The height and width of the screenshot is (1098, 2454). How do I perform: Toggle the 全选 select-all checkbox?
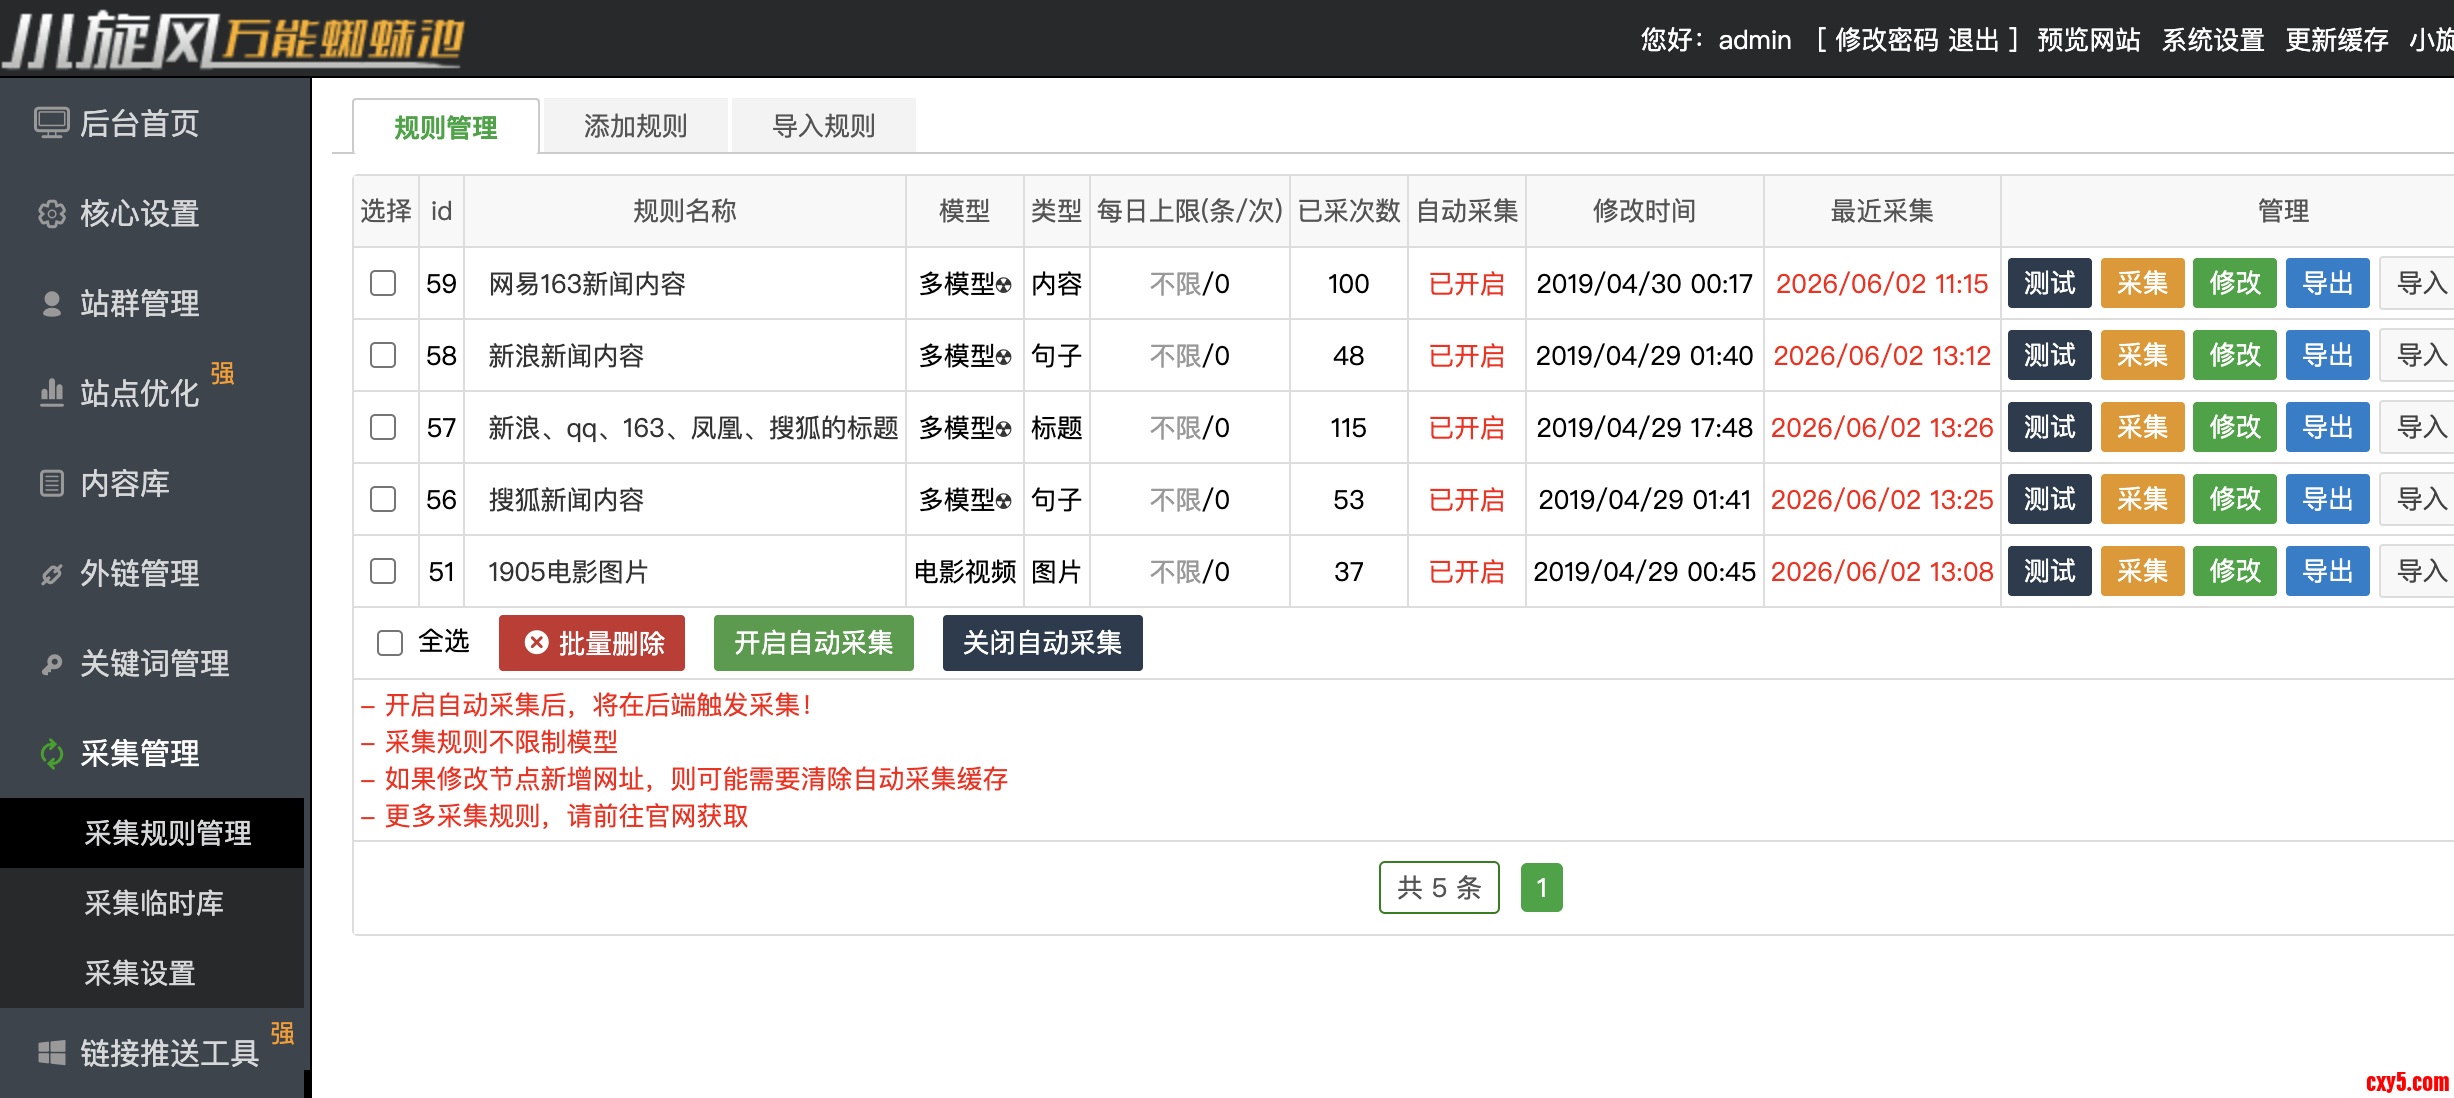pos(390,642)
